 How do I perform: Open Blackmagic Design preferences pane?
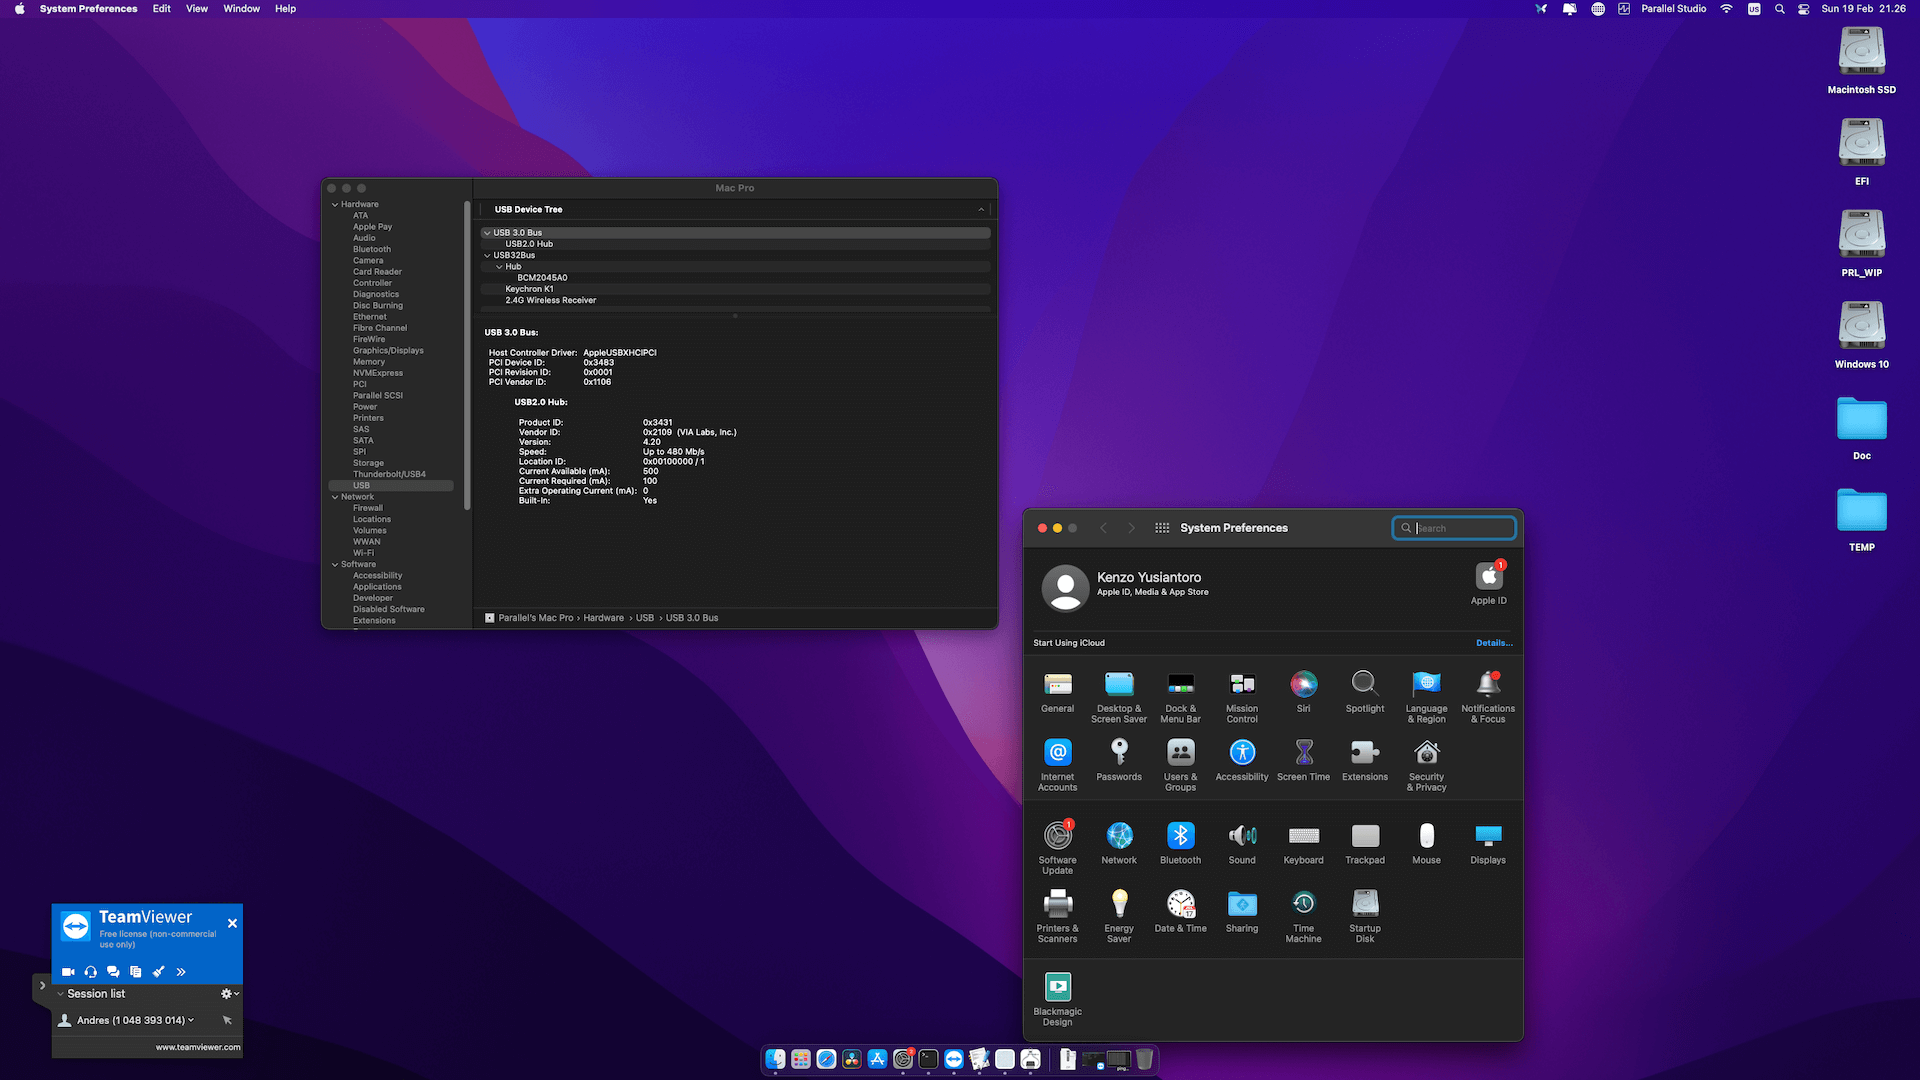(x=1057, y=999)
